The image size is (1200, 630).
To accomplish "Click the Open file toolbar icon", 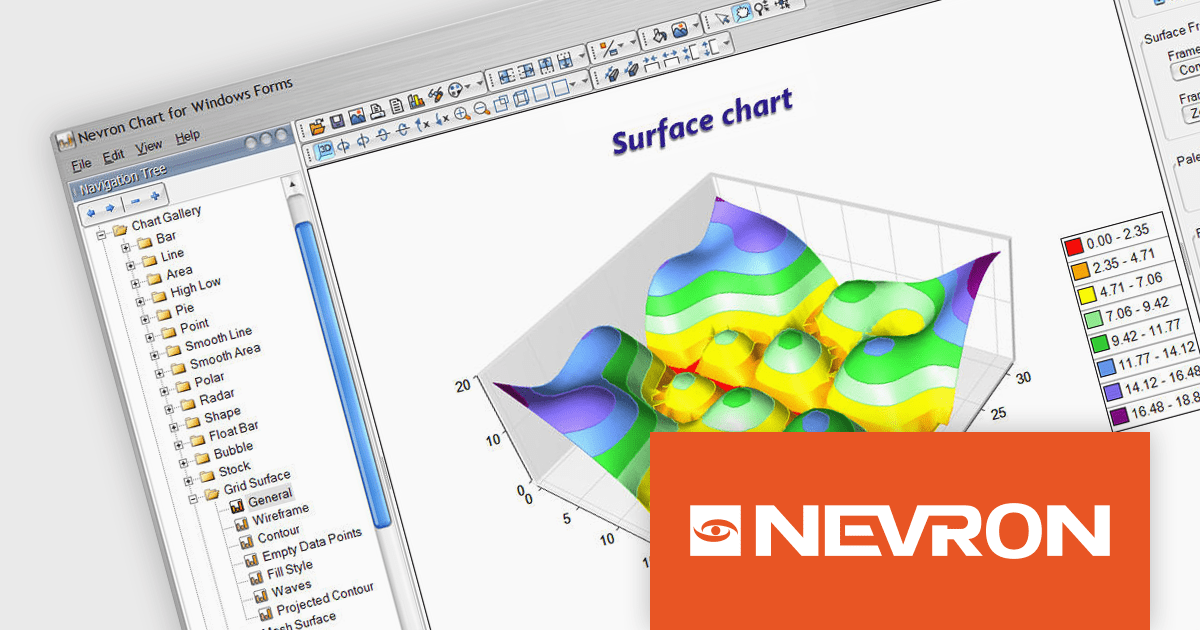I will coord(317,127).
